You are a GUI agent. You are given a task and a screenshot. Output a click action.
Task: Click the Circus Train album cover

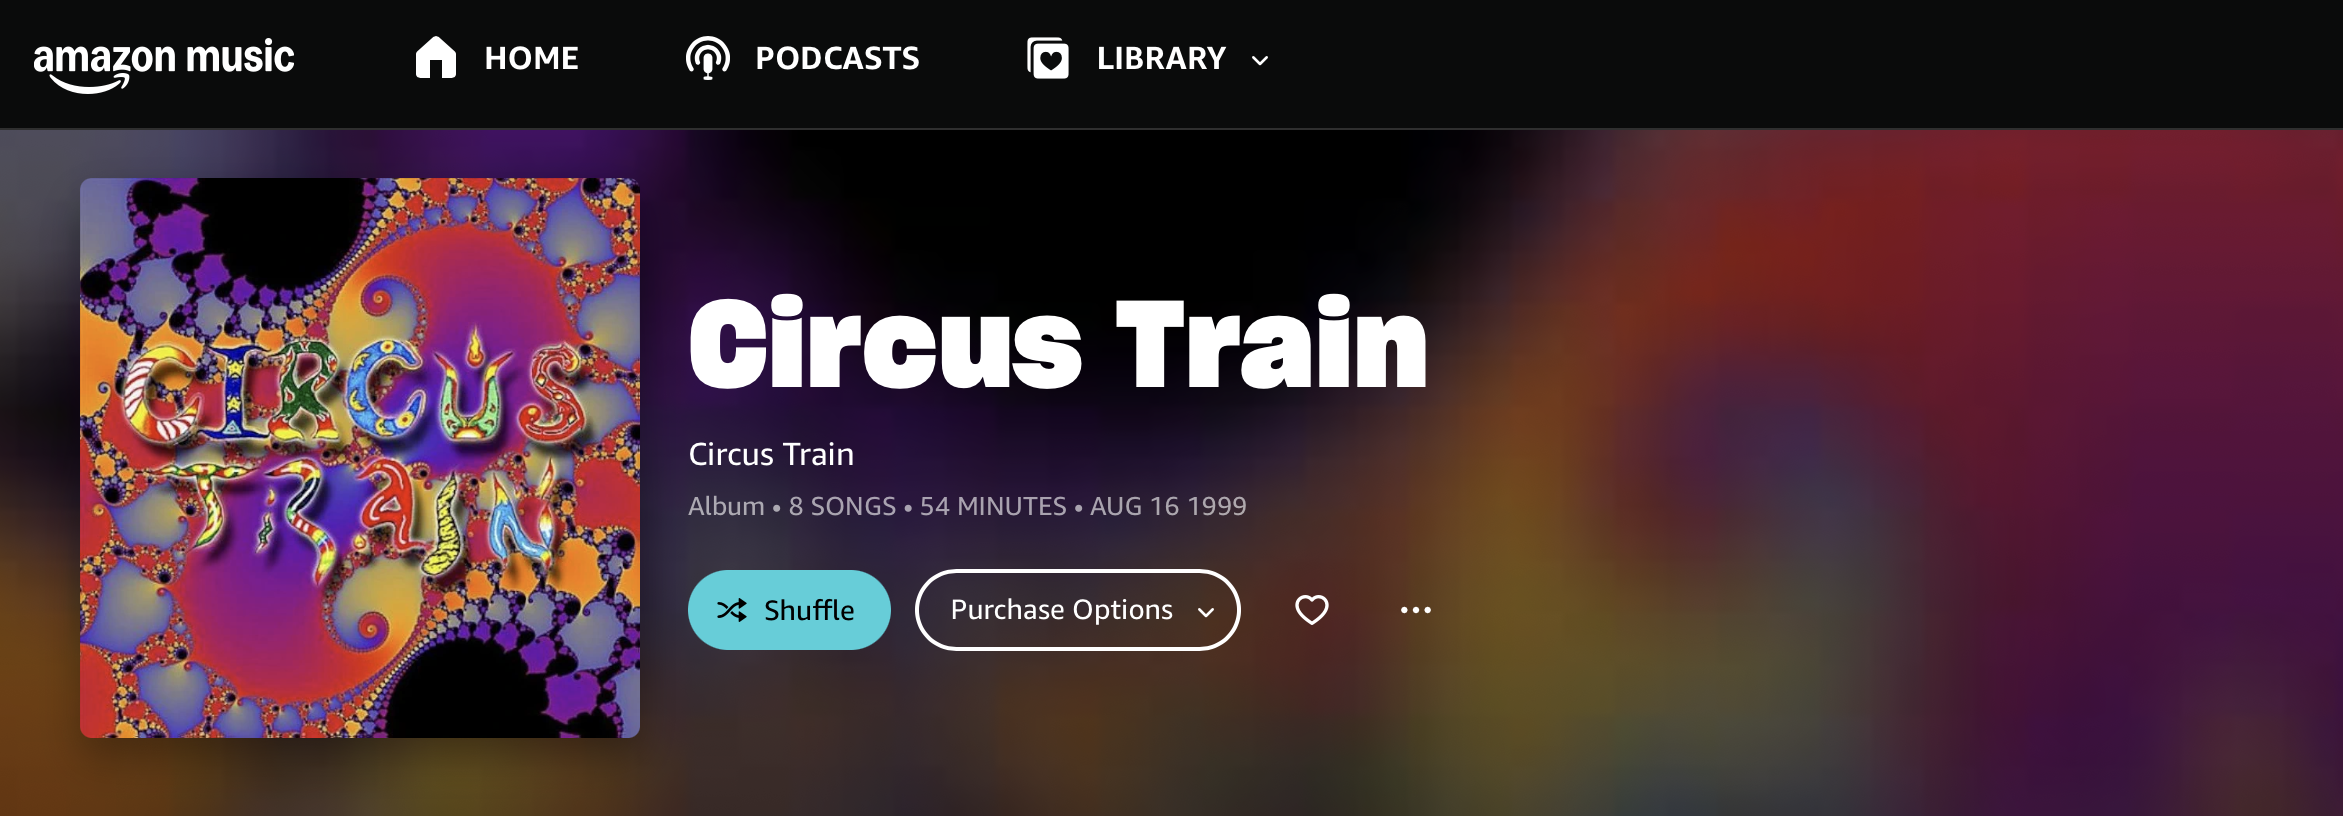[x=360, y=458]
